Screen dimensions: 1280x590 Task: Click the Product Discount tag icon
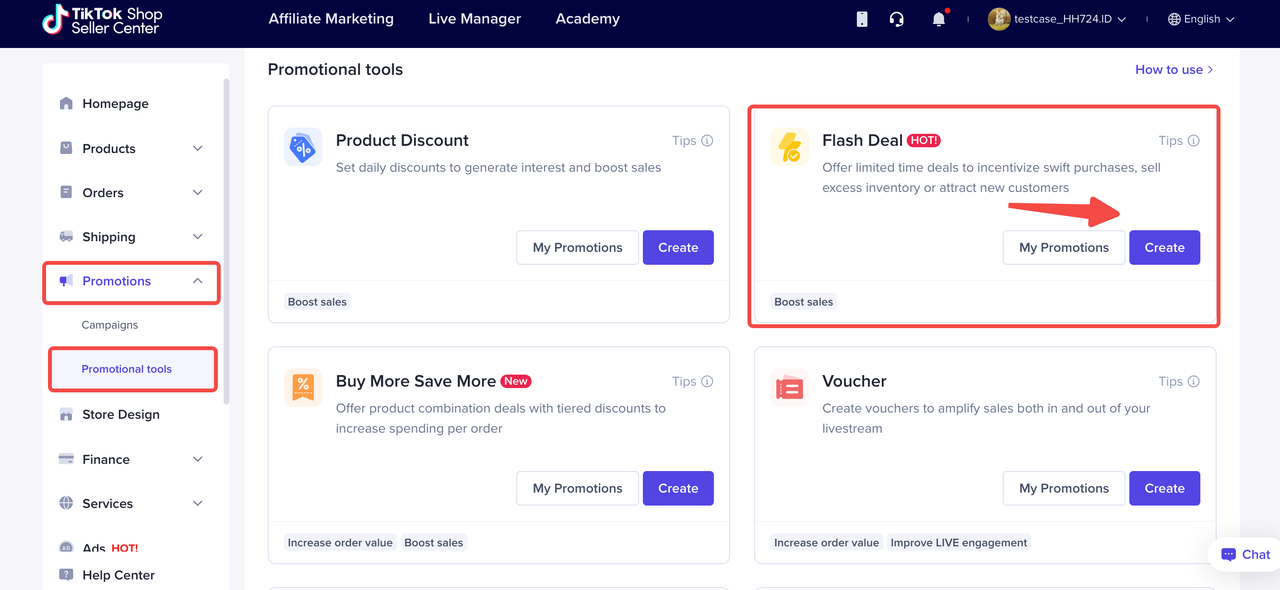click(302, 147)
